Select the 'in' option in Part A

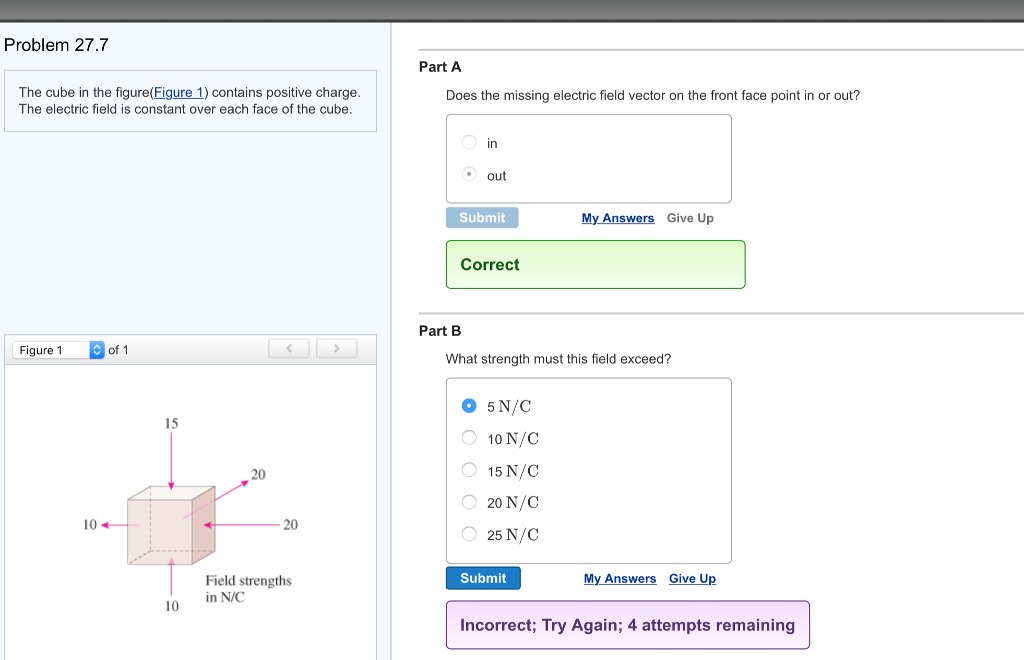[x=469, y=142]
